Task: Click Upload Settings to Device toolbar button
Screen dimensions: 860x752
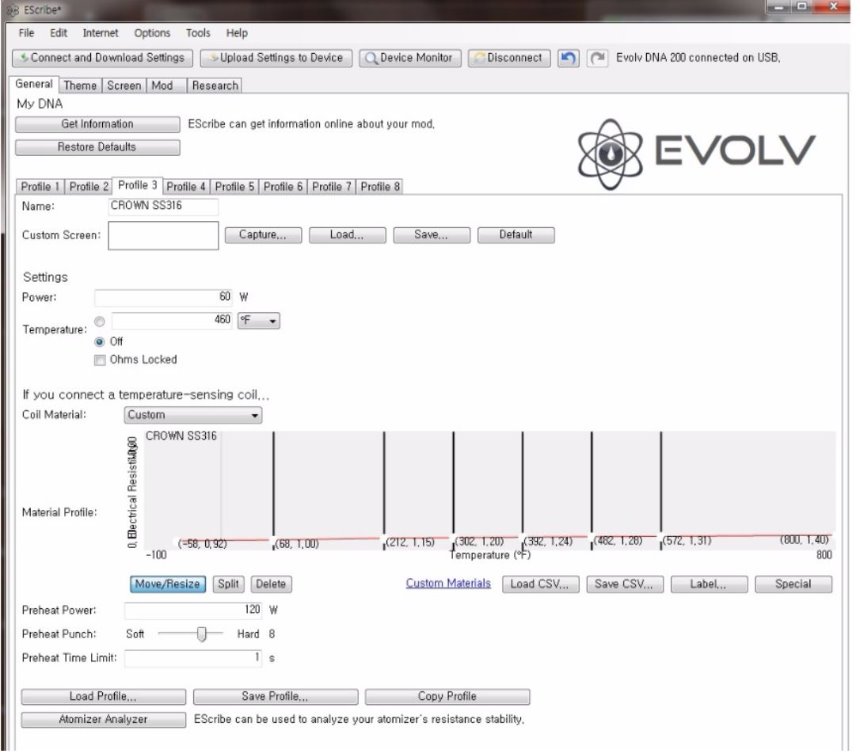Action: [276, 58]
